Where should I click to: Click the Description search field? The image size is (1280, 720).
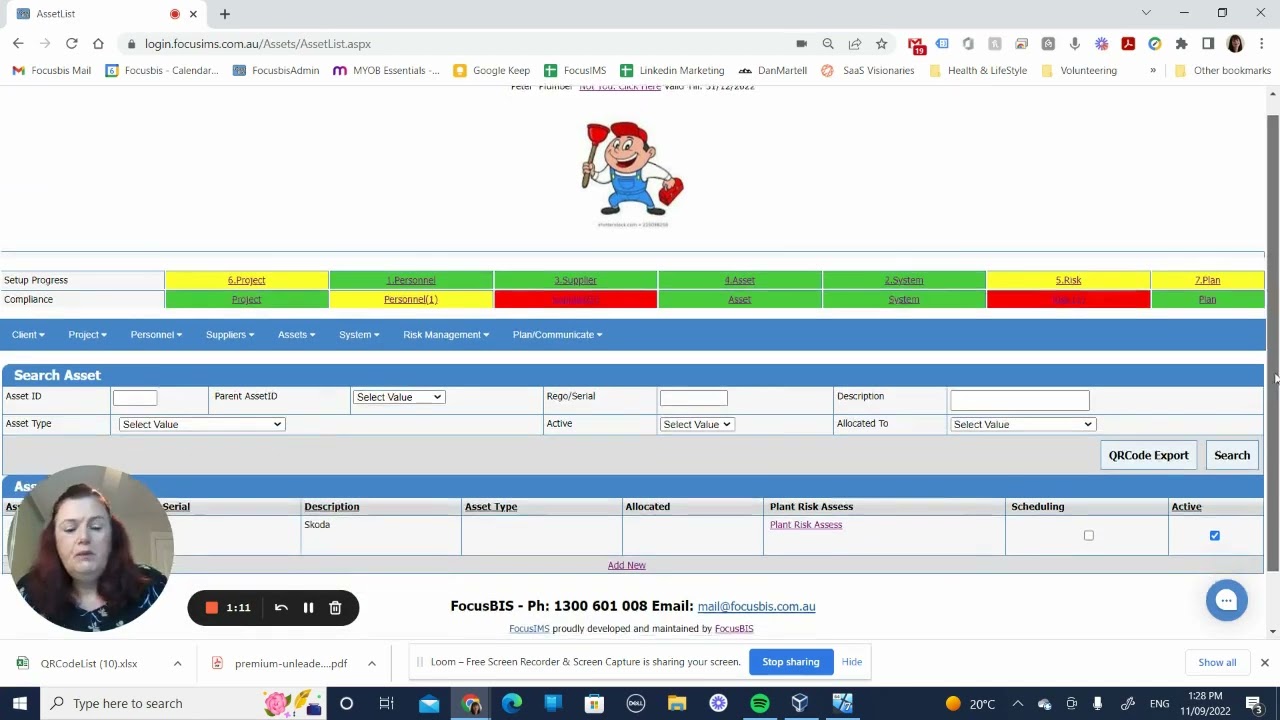point(1019,400)
